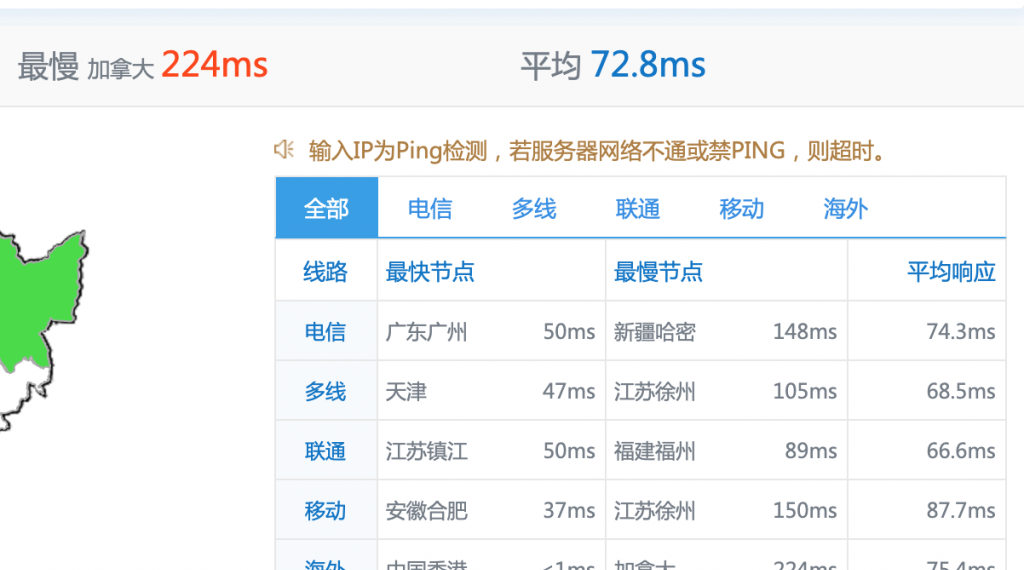This screenshot has width=1024, height=570.
Task: Click the 广东广州 fastest node cell
Action: 426,332
